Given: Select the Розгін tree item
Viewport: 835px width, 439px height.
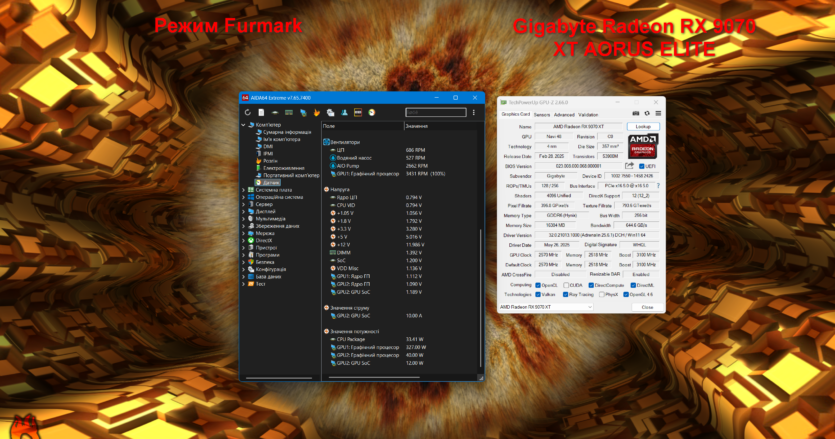Looking at the screenshot, I should click(270, 161).
